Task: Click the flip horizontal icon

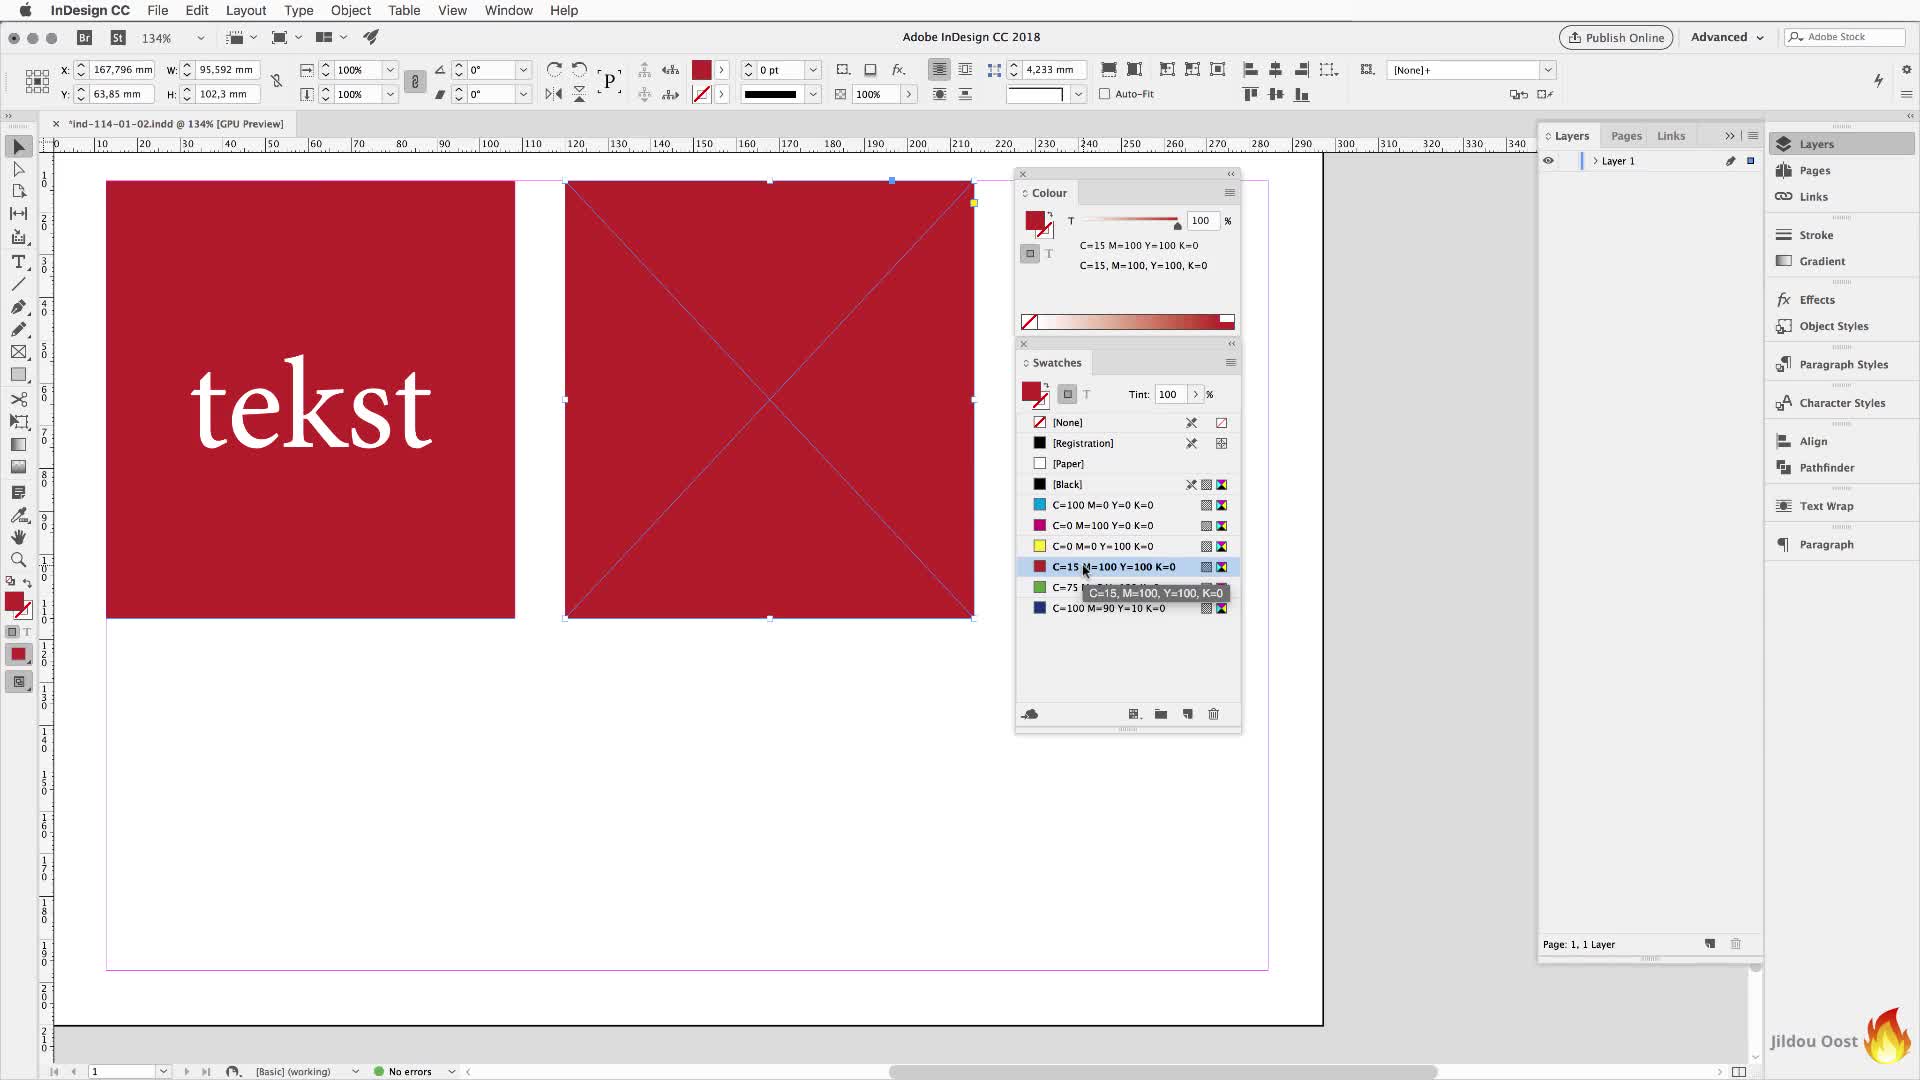Action: (x=553, y=94)
